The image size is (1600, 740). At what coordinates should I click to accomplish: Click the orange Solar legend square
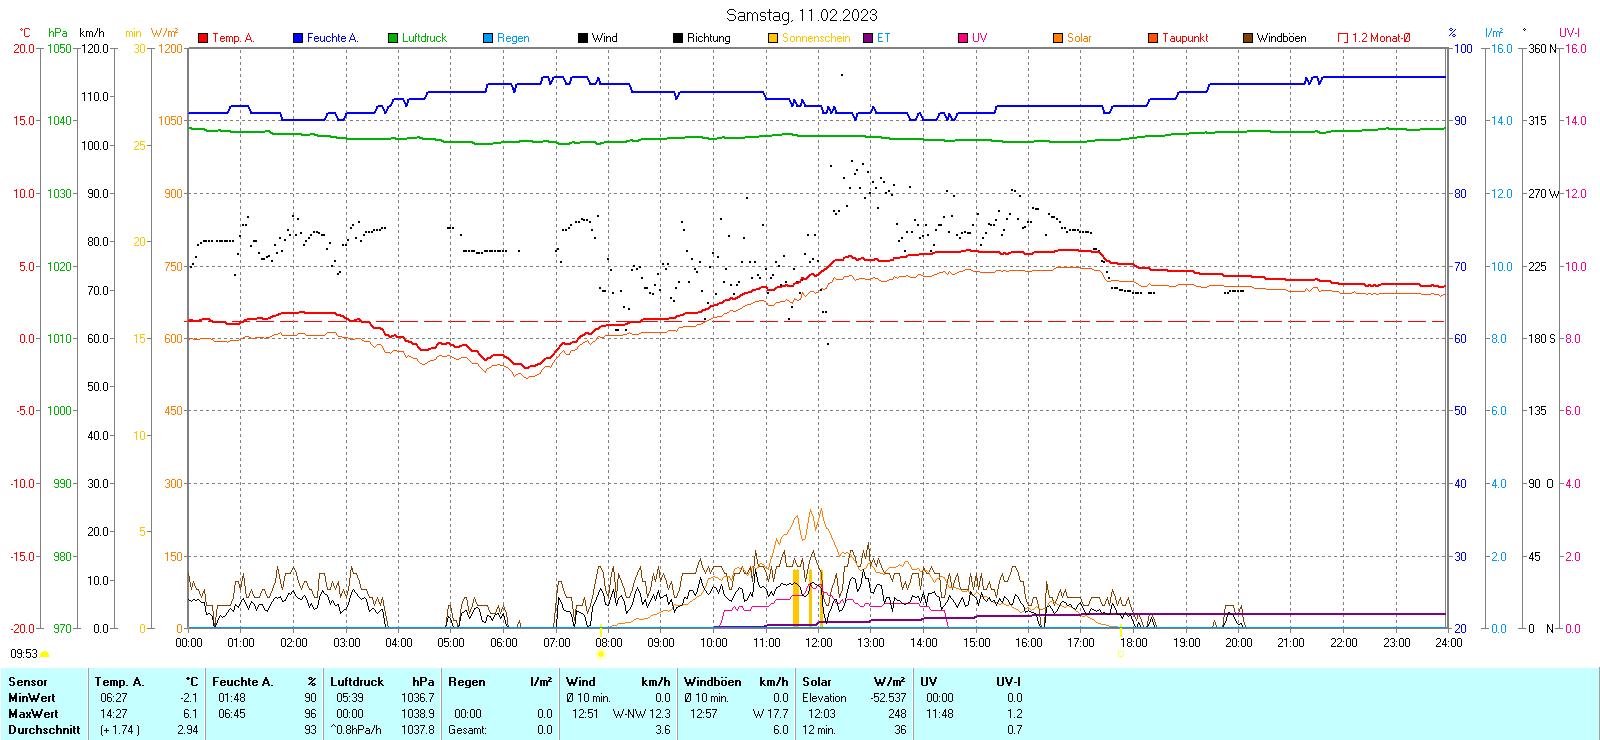[1058, 38]
